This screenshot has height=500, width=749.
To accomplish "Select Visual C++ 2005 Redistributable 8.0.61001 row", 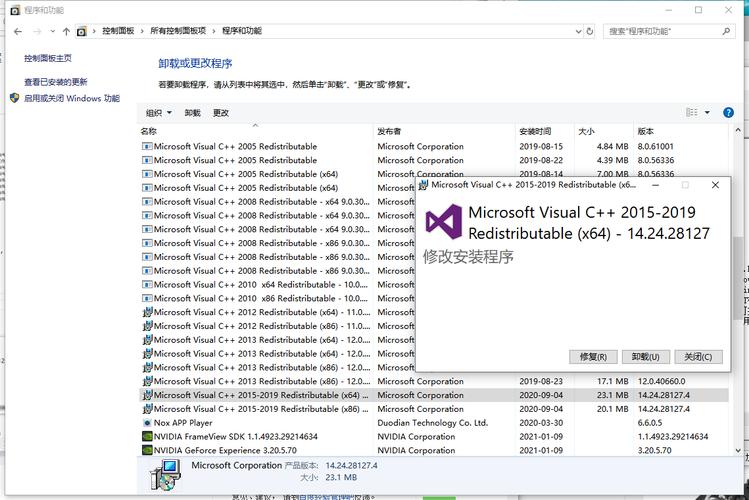I will click(434, 147).
